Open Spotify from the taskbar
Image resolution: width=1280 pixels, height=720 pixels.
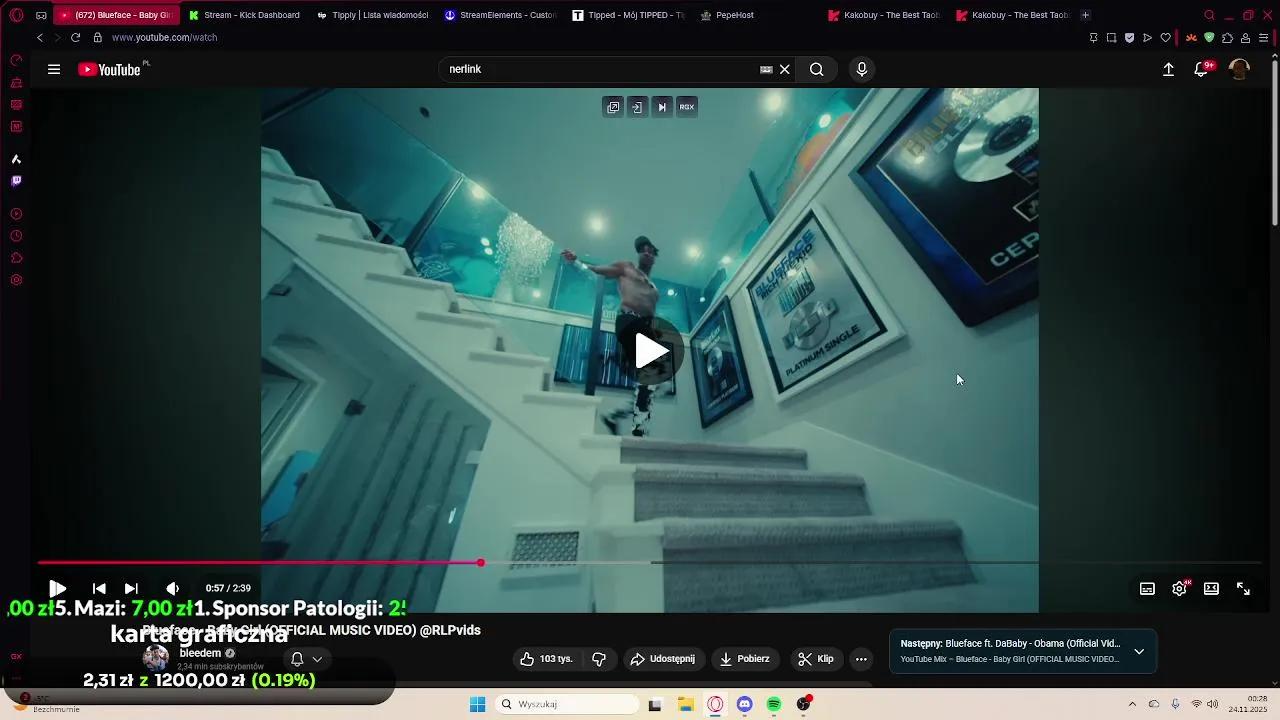tap(774, 704)
